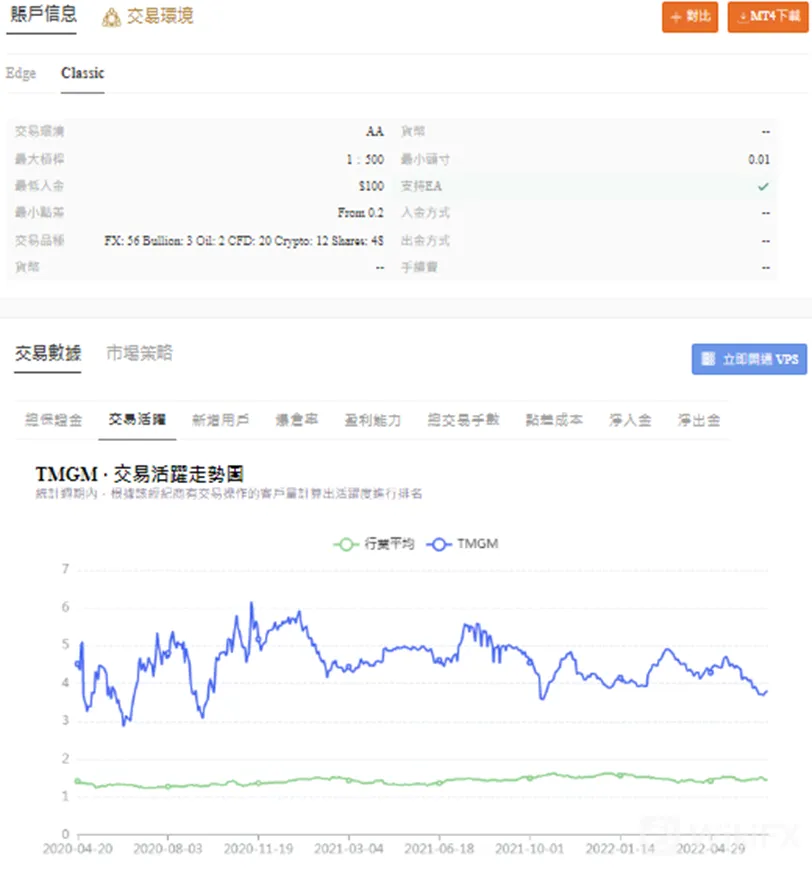Click the $100 minimum deposit value
The width and height of the screenshot is (812, 873).
coord(371,186)
